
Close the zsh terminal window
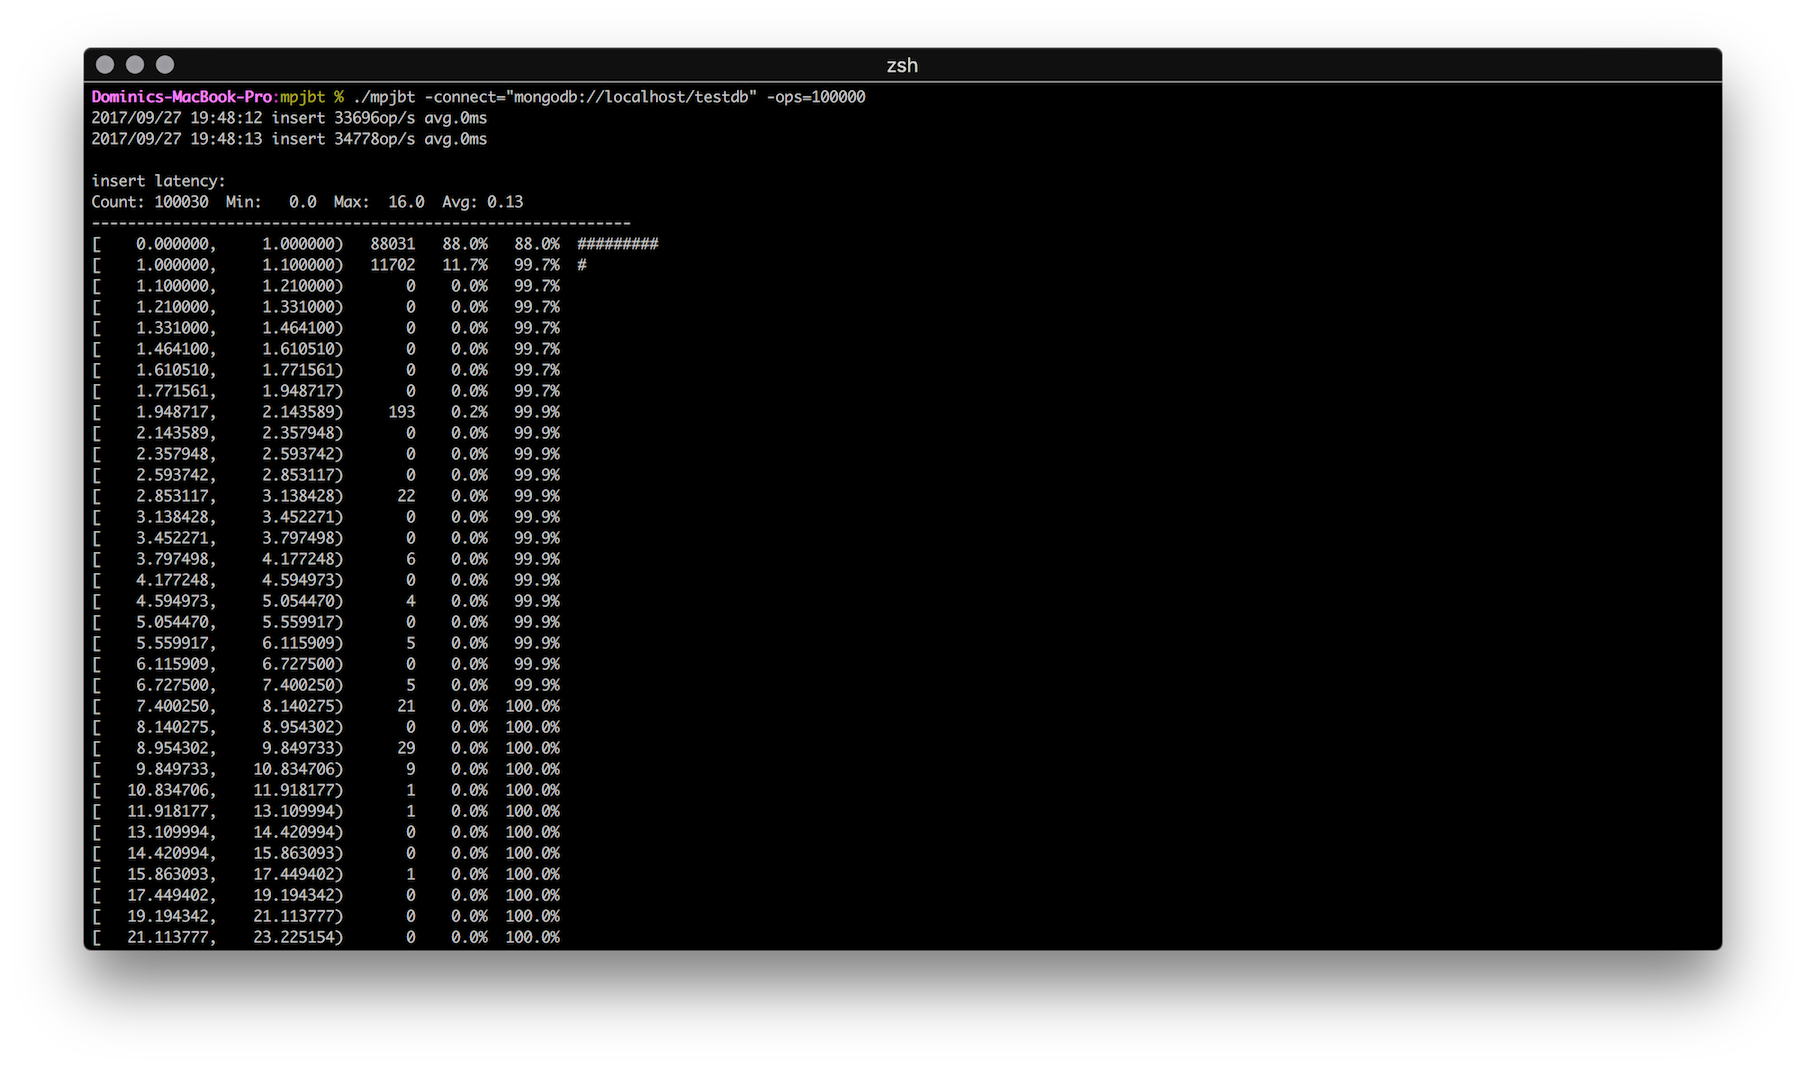[x=105, y=65]
